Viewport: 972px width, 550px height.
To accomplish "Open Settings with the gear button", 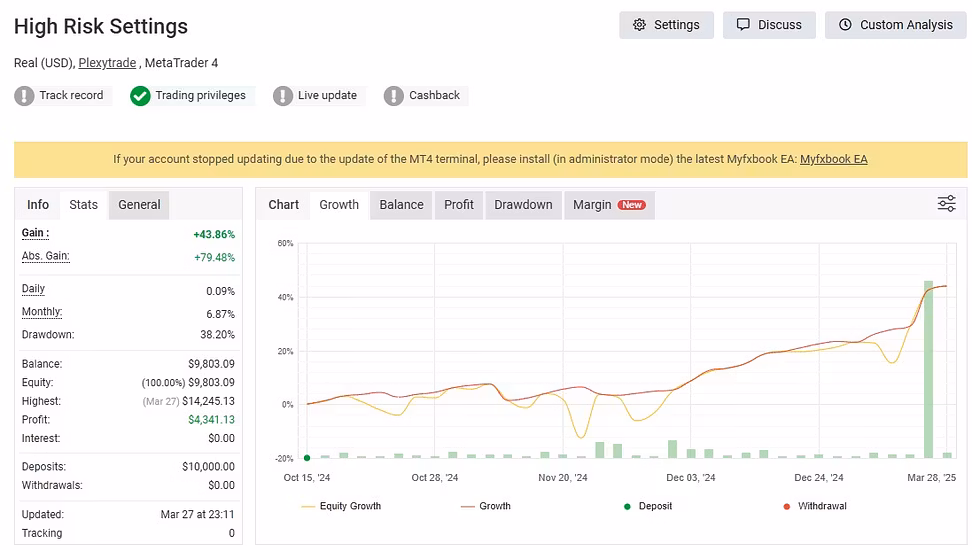I will [x=666, y=25].
